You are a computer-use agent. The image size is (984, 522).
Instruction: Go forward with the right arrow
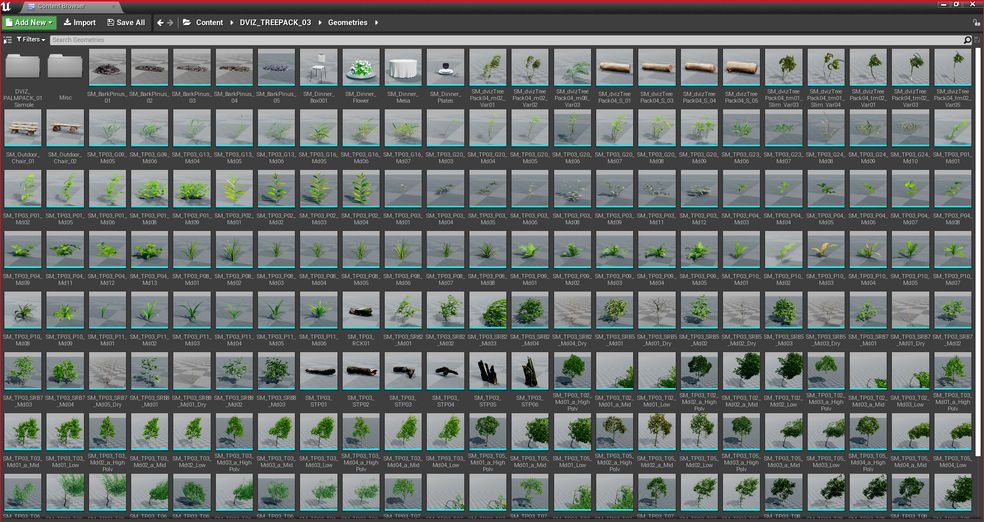[170, 23]
